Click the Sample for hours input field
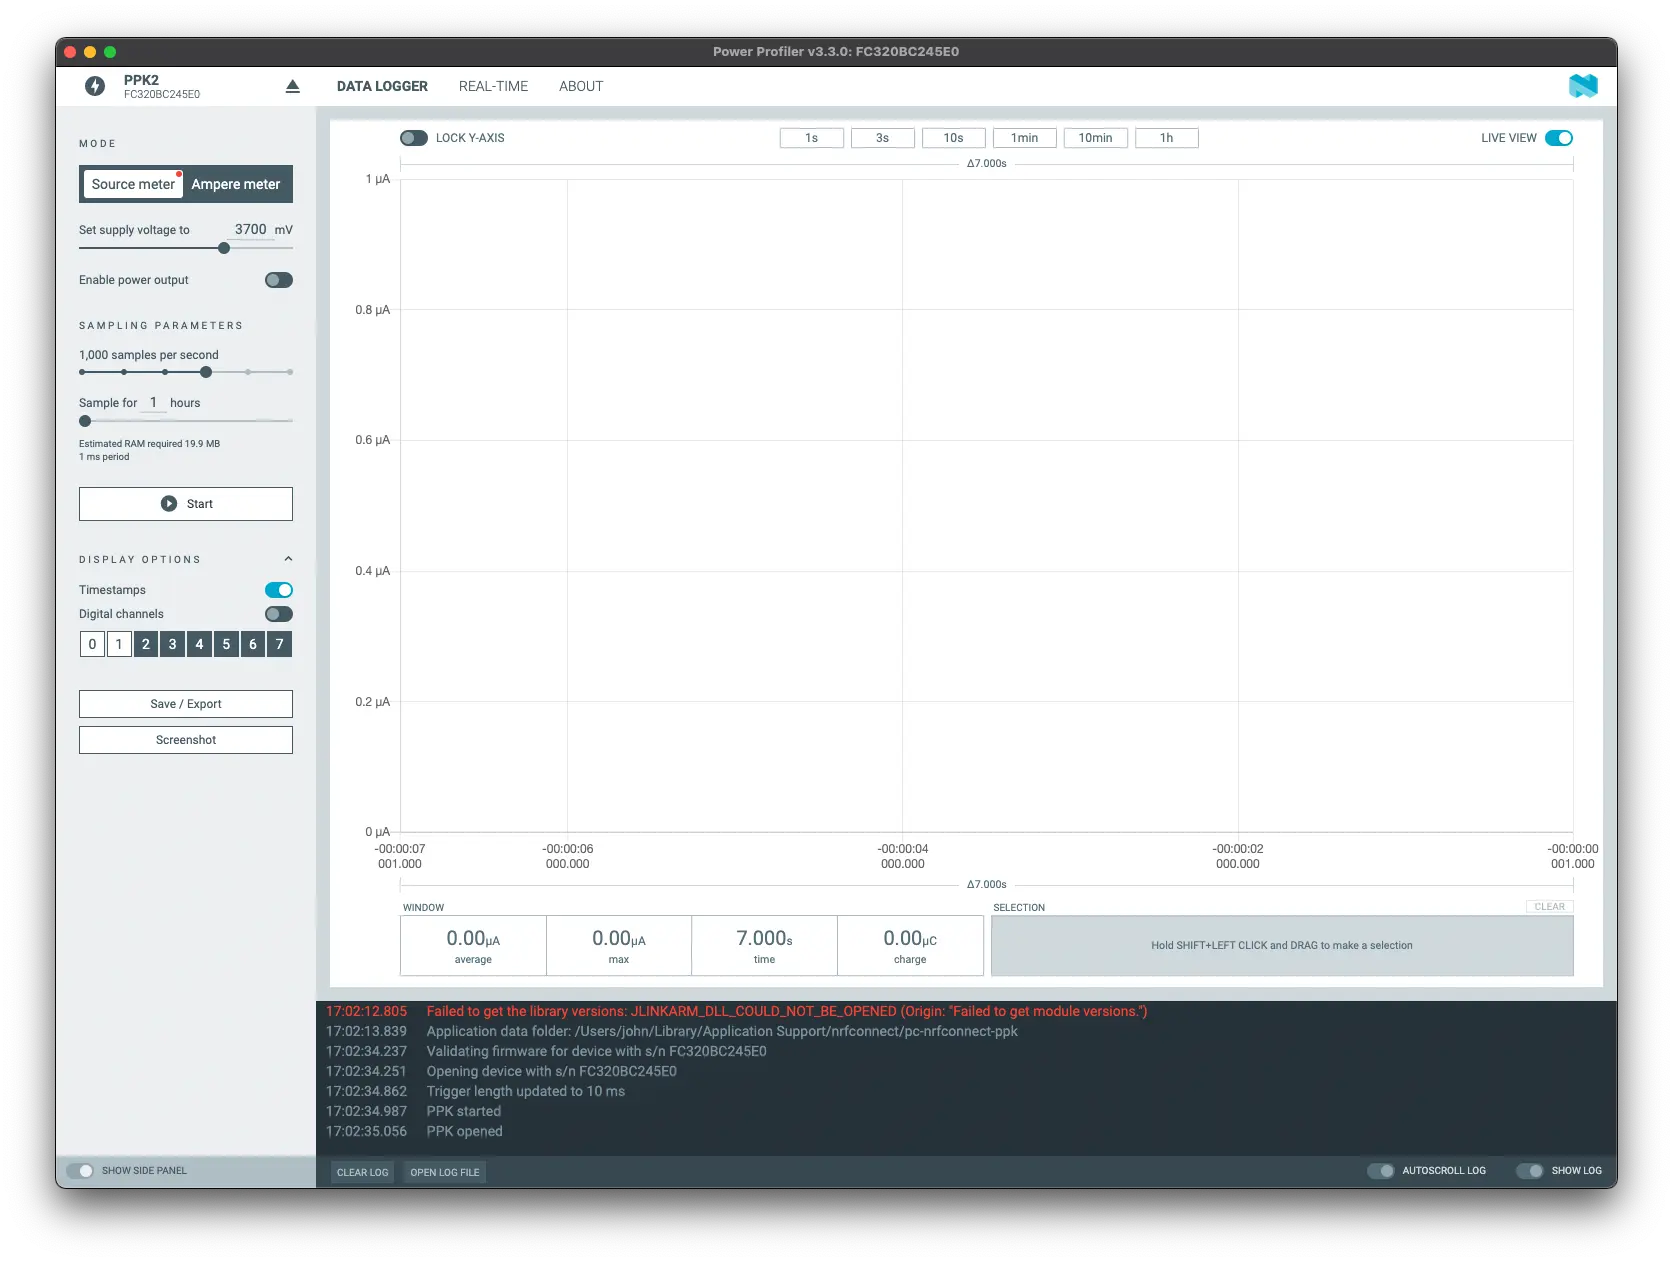The height and width of the screenshot is (1262, 1673). point(153,403)
